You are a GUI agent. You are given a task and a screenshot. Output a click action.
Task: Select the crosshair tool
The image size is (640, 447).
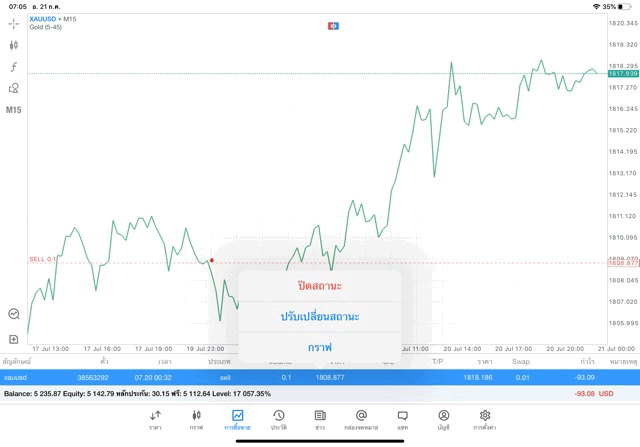[x=14, y=23]
